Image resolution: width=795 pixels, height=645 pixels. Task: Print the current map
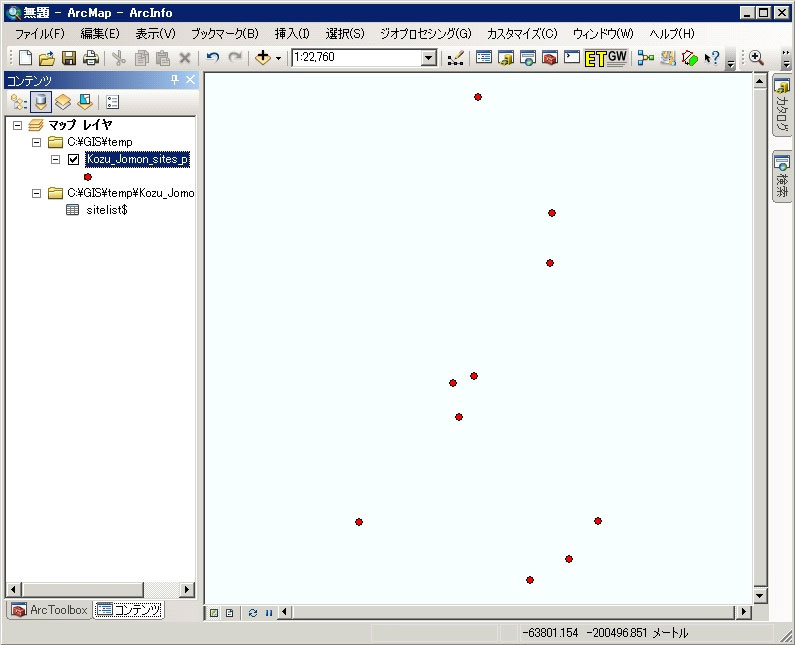[91, 58]
